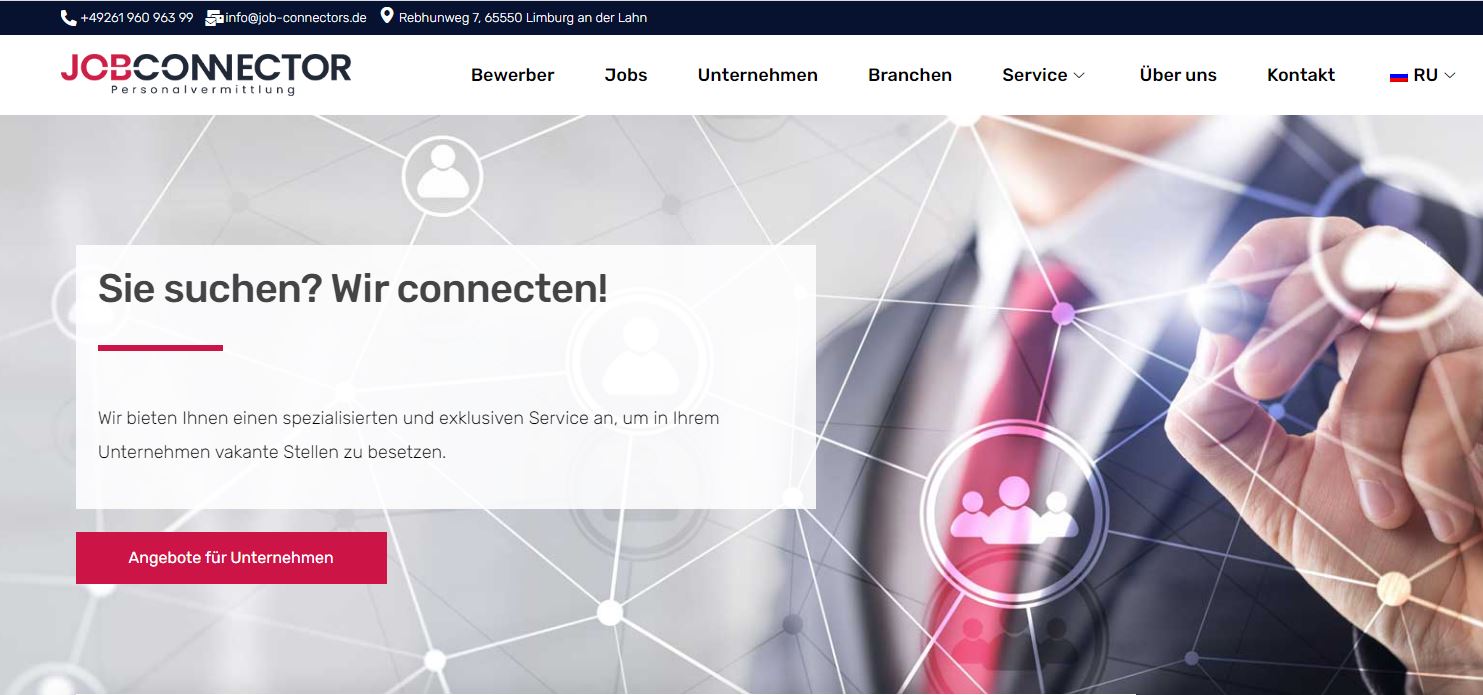
Task: Click the glowing group of people icon
Action: coord(1014,510)
